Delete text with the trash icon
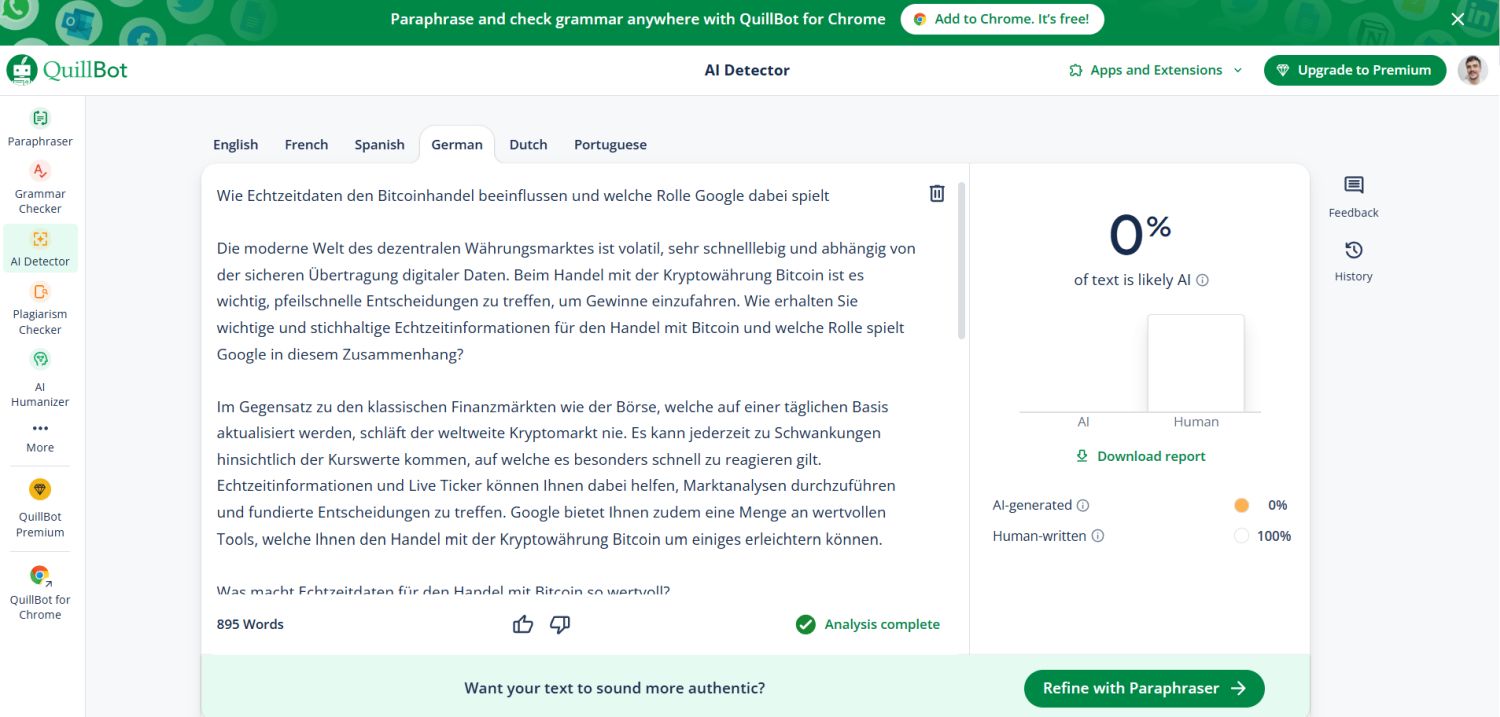Image resolution: width=1500 pixels, height=717 pixels. (936, 194)
